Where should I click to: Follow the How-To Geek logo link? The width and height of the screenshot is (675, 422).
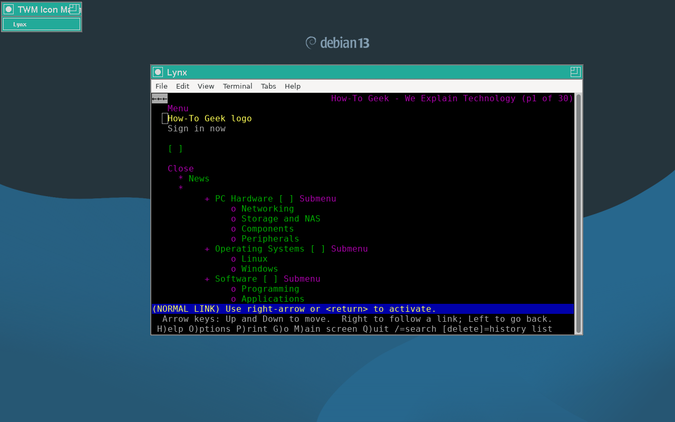click(210, 118)
